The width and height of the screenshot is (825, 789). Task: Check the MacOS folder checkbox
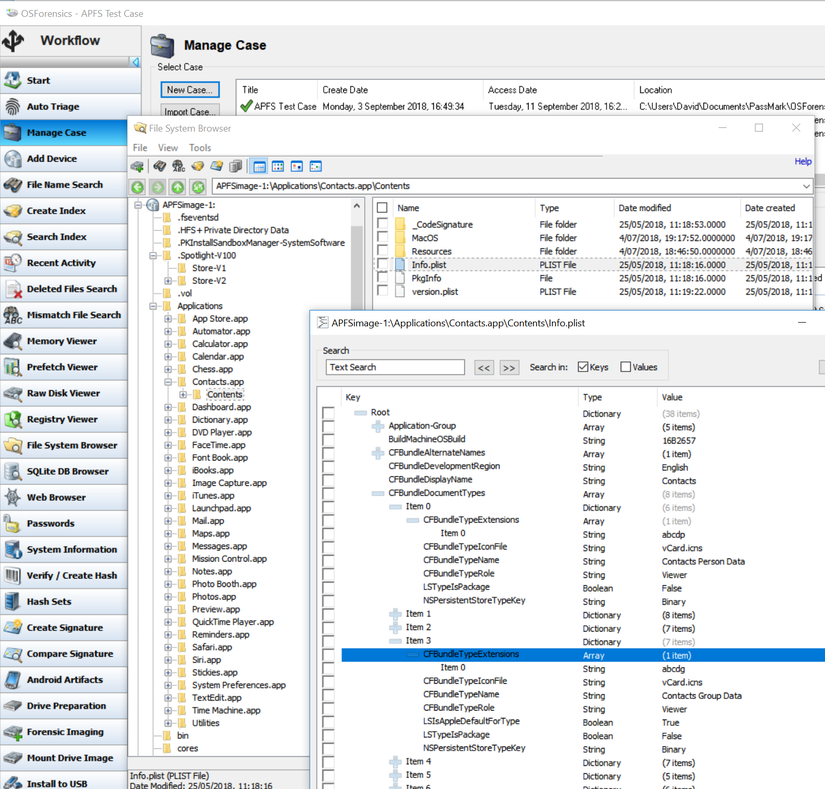pyautogui.click(x=383, y=237)
